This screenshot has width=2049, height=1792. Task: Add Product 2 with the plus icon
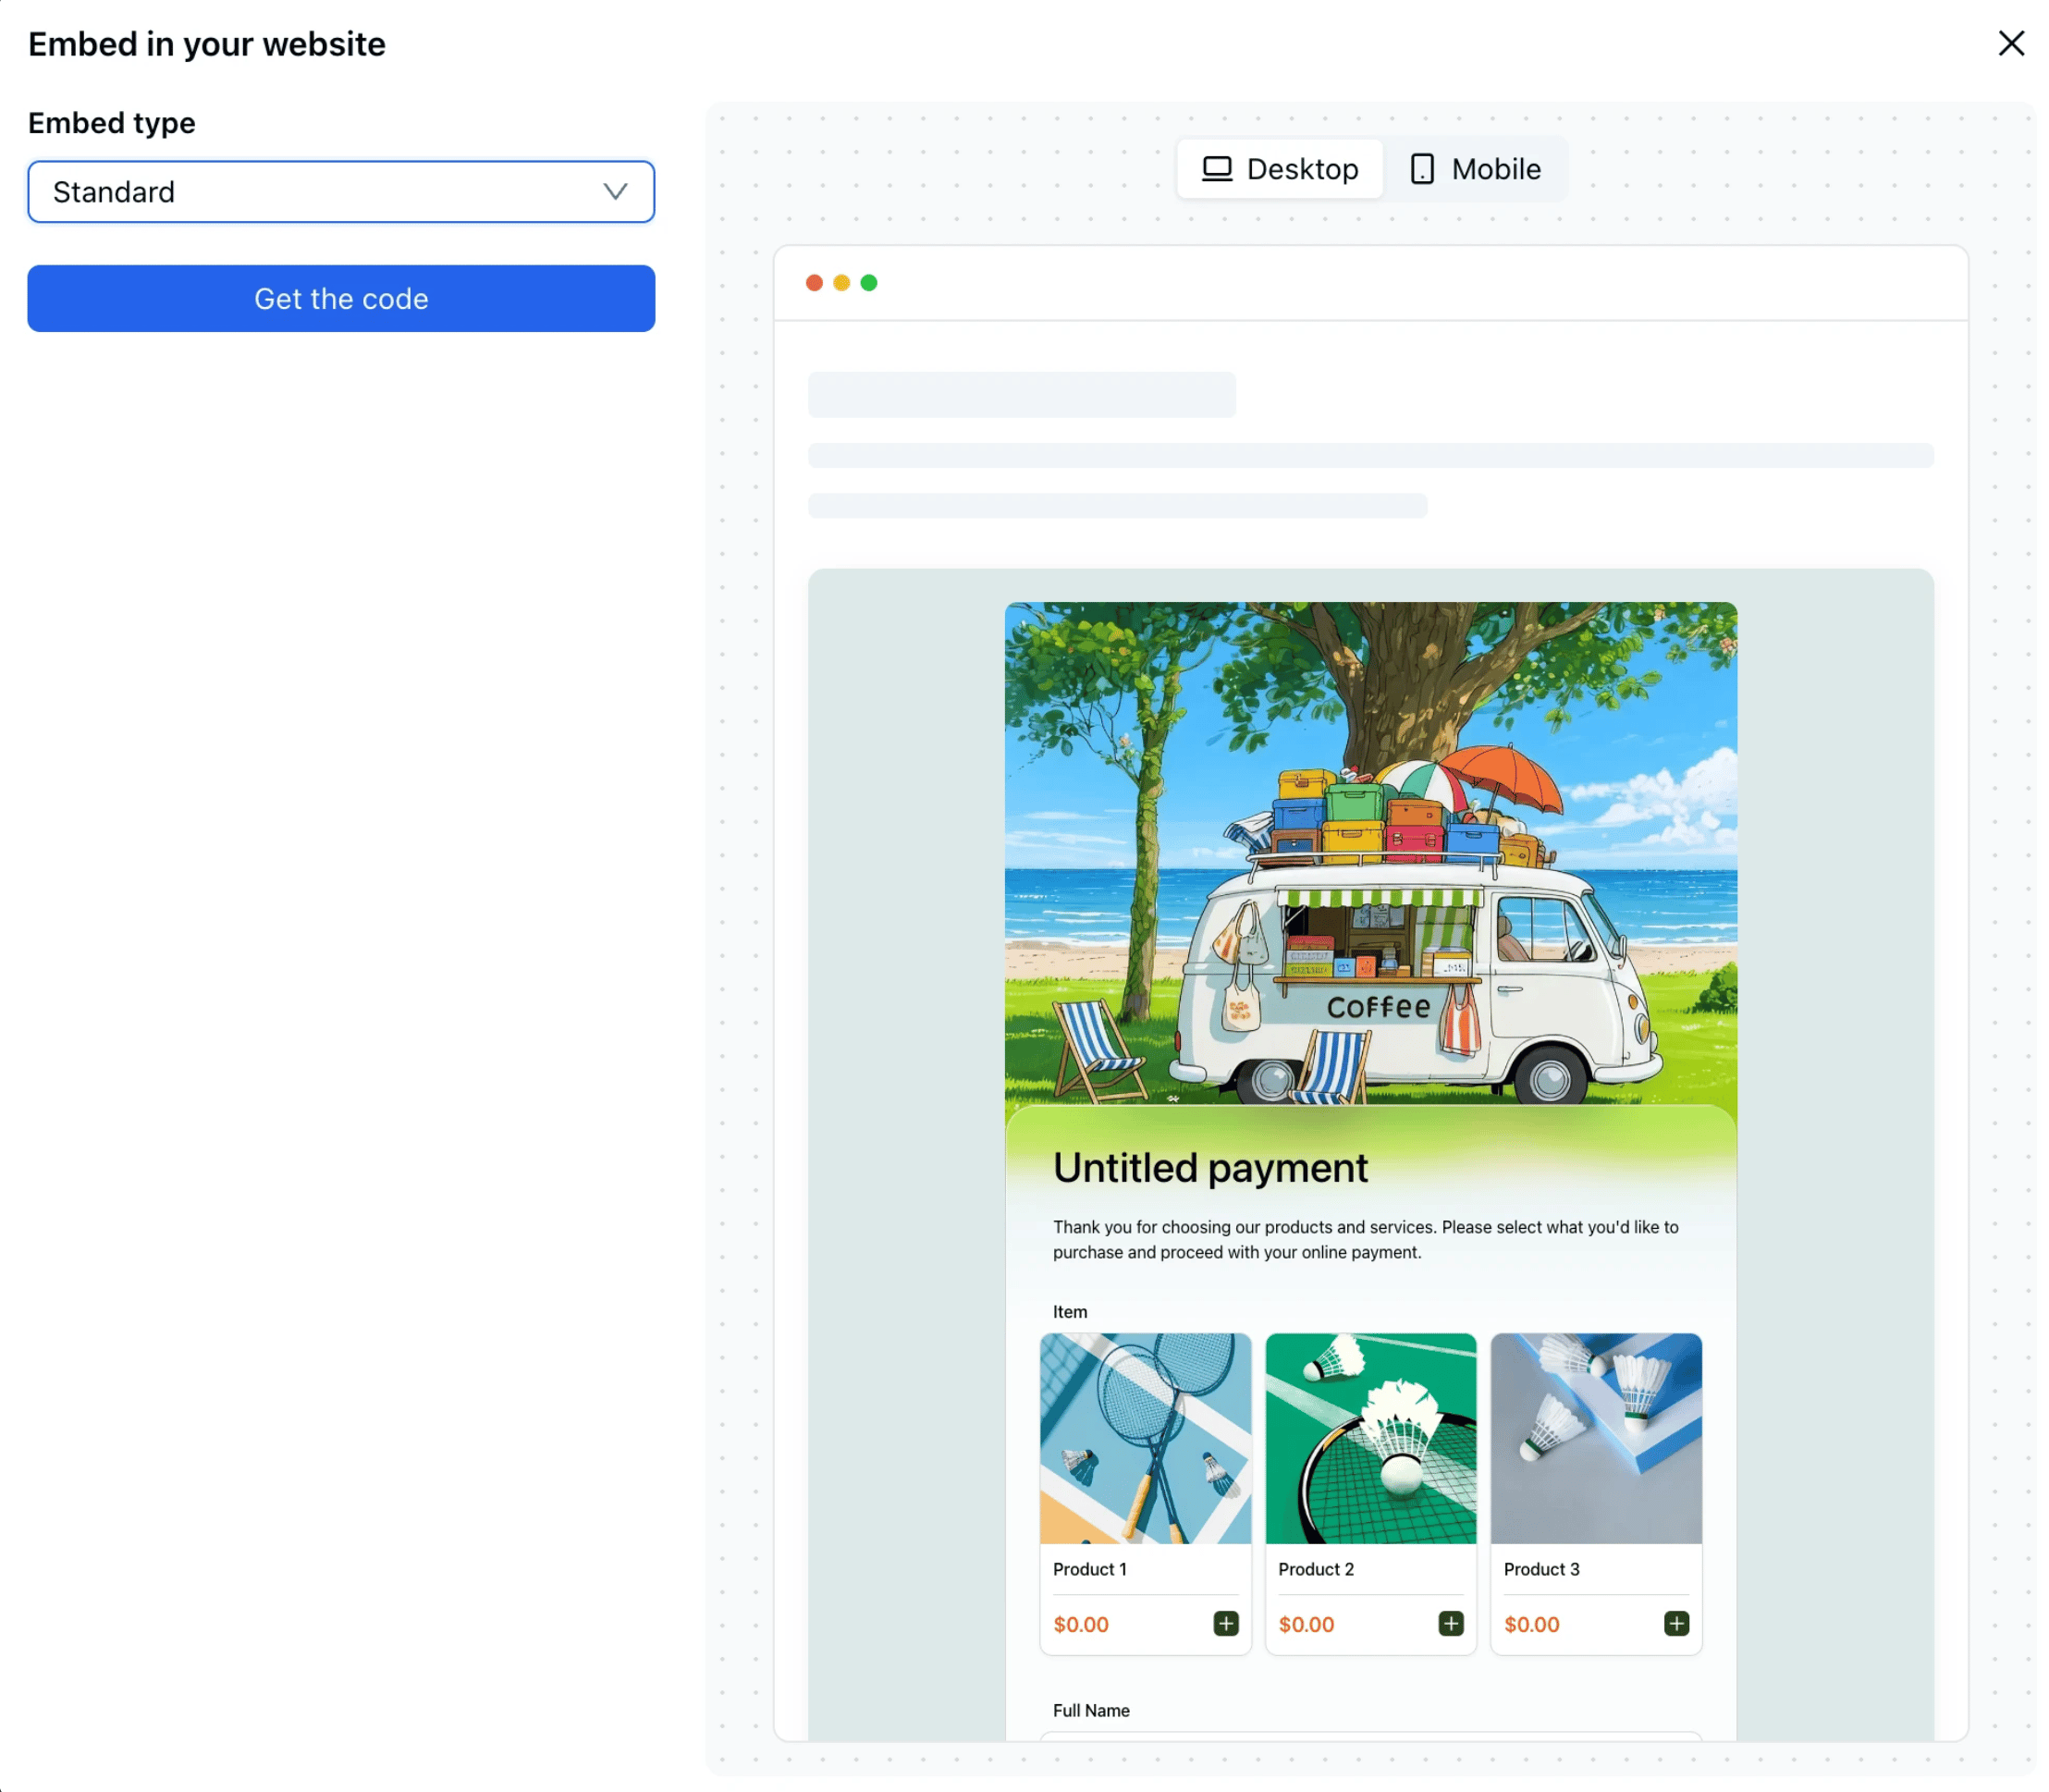click(1450, 1623)
